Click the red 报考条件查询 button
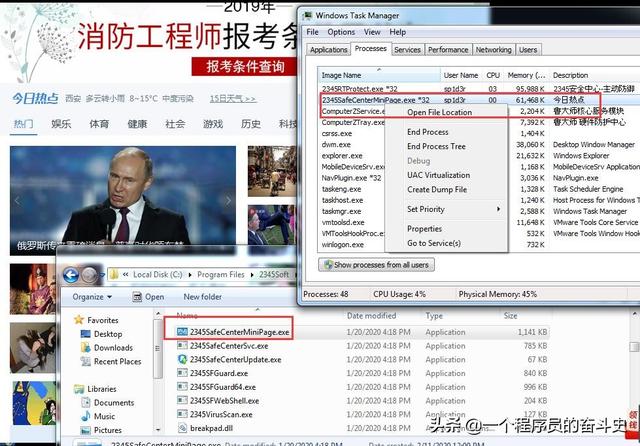 (x=244, y=66)
